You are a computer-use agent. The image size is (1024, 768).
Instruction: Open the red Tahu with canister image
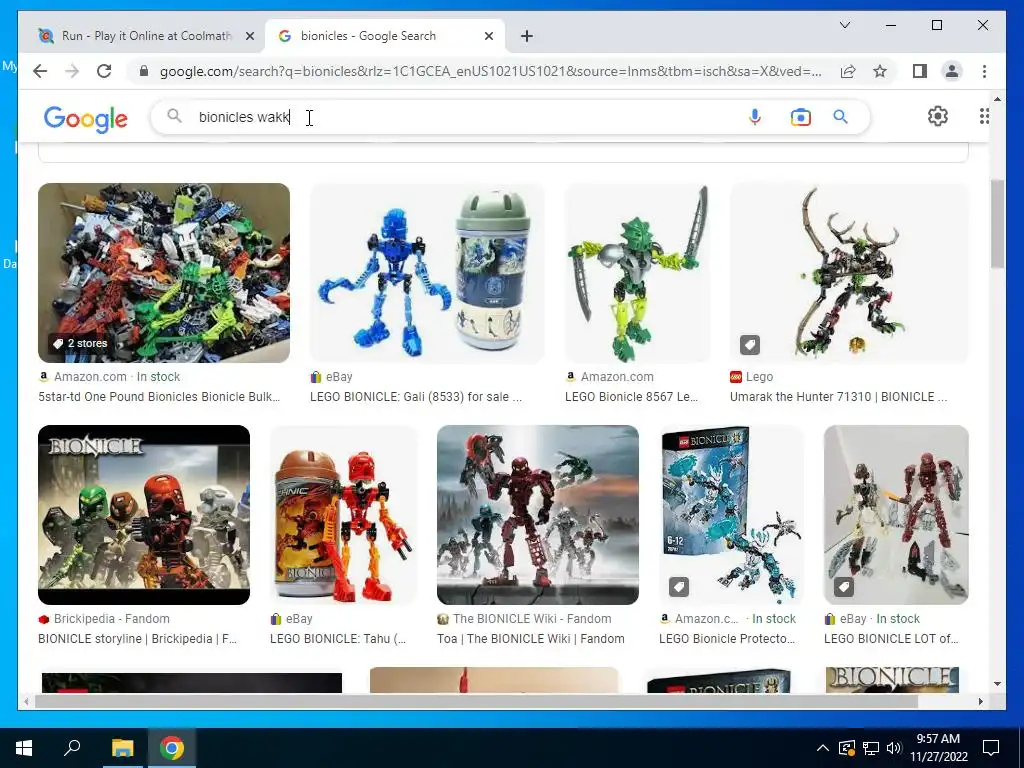(344, 515)
